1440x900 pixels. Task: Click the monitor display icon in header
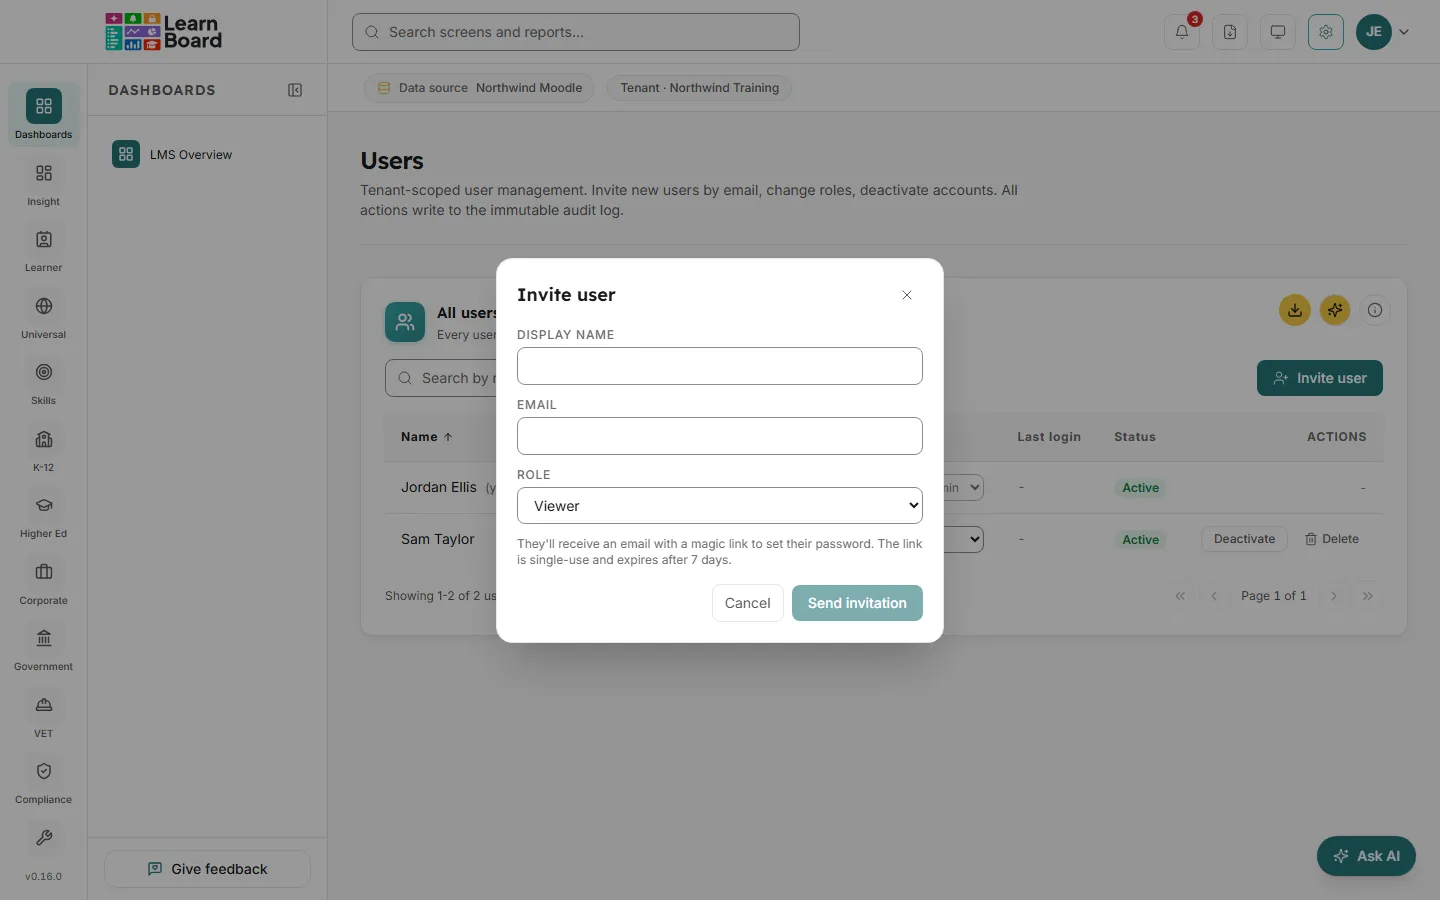1278,32
